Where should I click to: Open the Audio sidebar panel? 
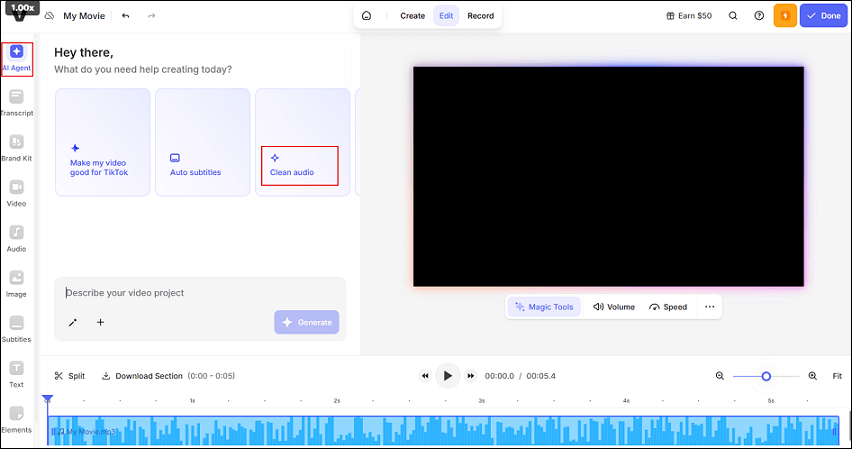(16, 239)
